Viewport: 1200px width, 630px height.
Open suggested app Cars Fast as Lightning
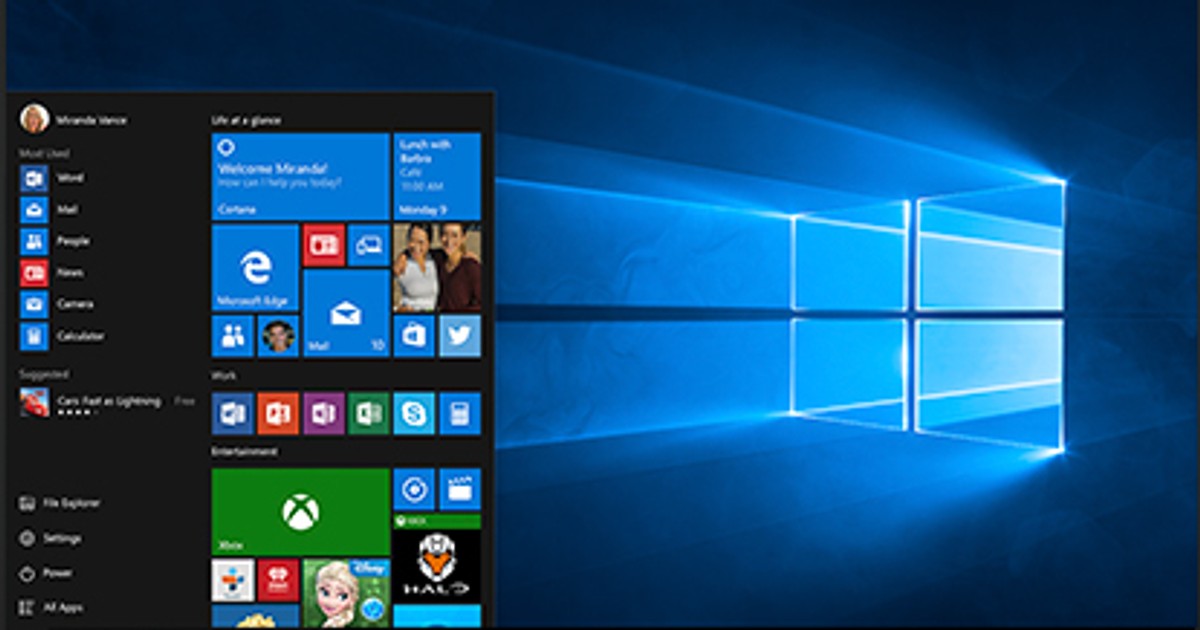(x=106, y=403)
